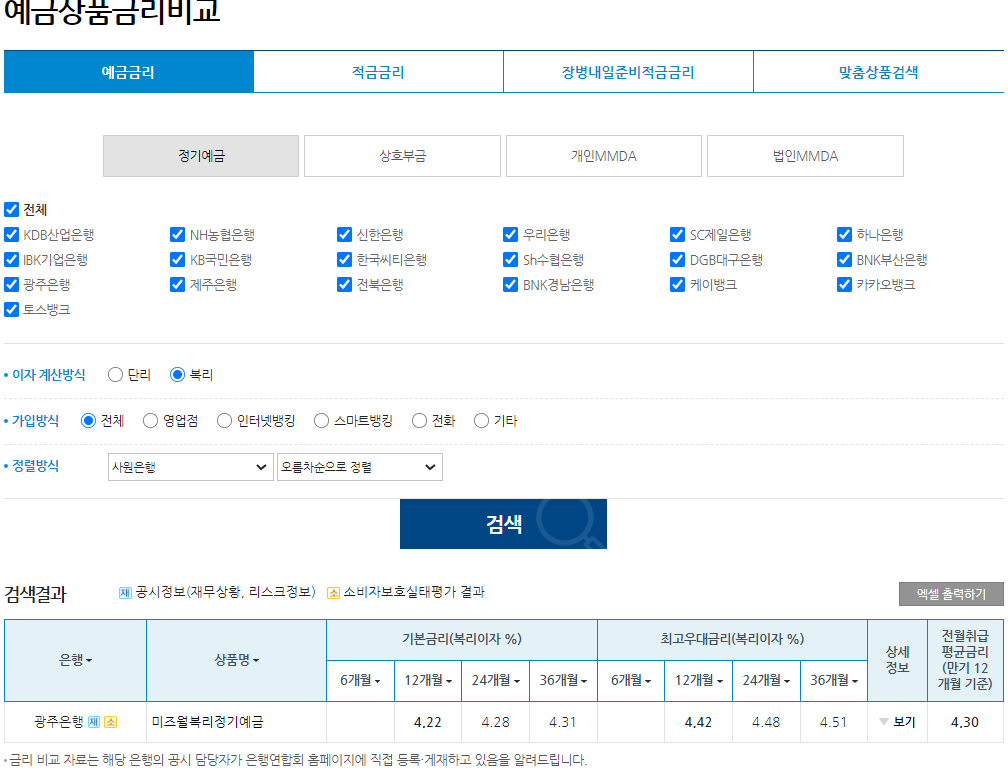Screen dimensions: 1008x781
Task: Go to the 맞춤상품검색 tab
Action: tap(878, 72)
